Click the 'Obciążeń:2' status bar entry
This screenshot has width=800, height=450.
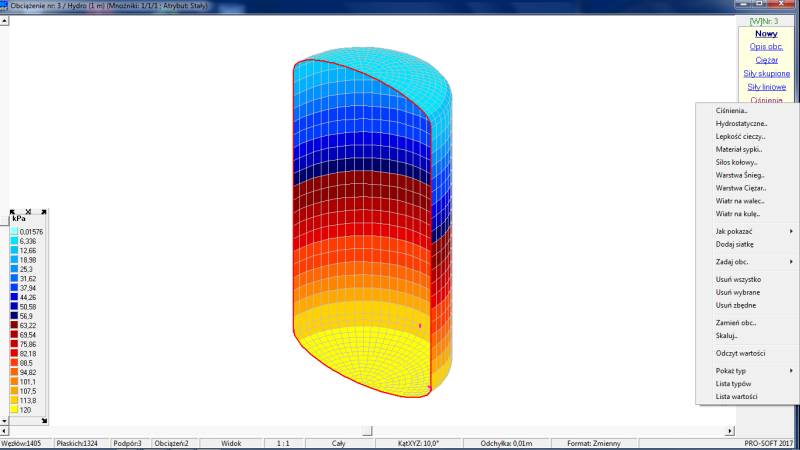(x=171, y=443)
